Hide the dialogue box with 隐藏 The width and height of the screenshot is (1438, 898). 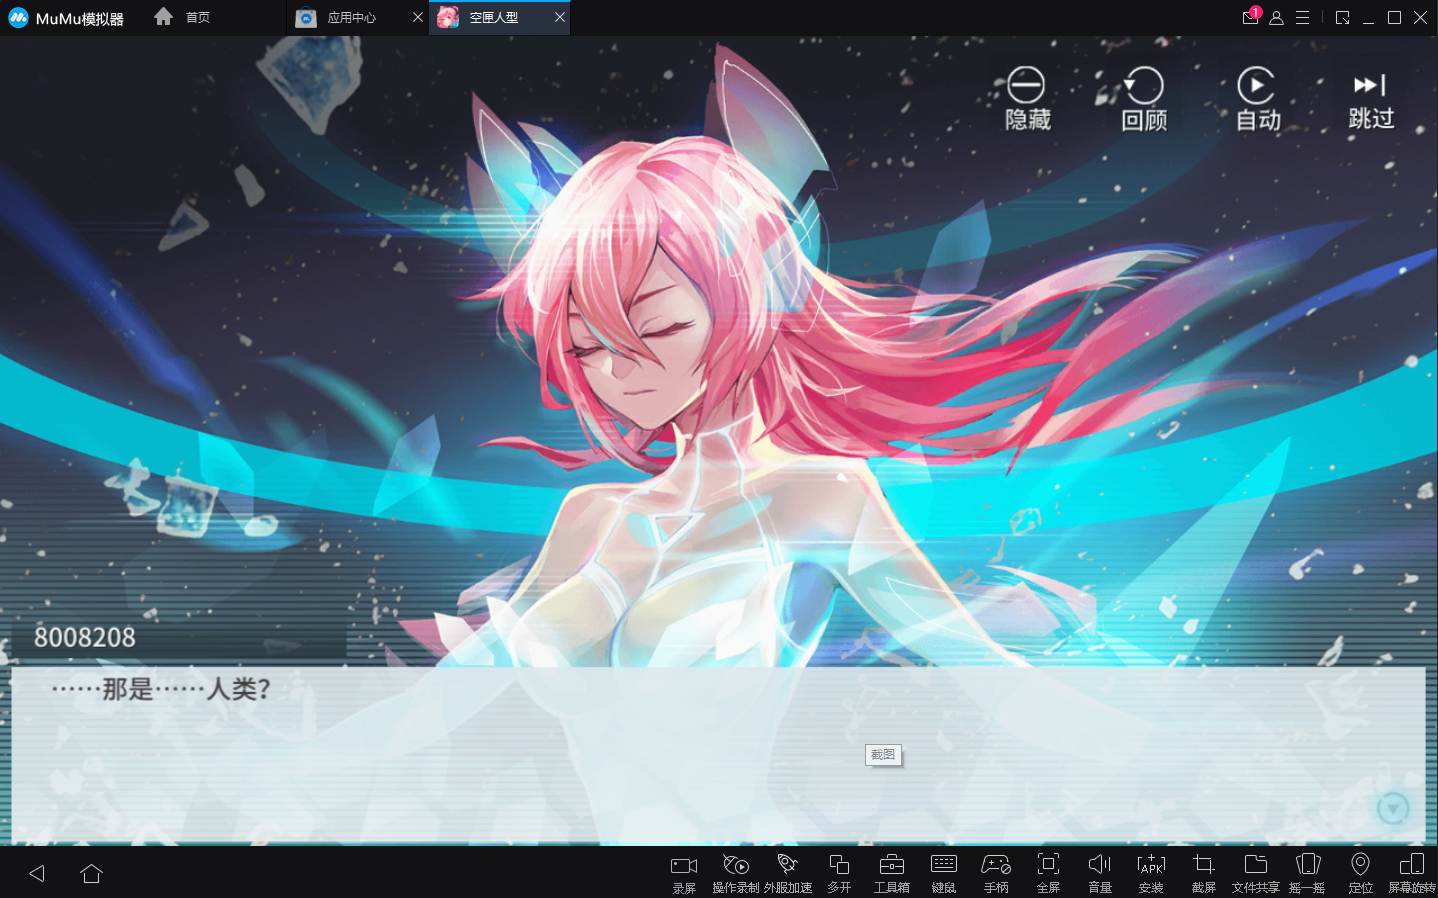click(x=1027, y=99)
